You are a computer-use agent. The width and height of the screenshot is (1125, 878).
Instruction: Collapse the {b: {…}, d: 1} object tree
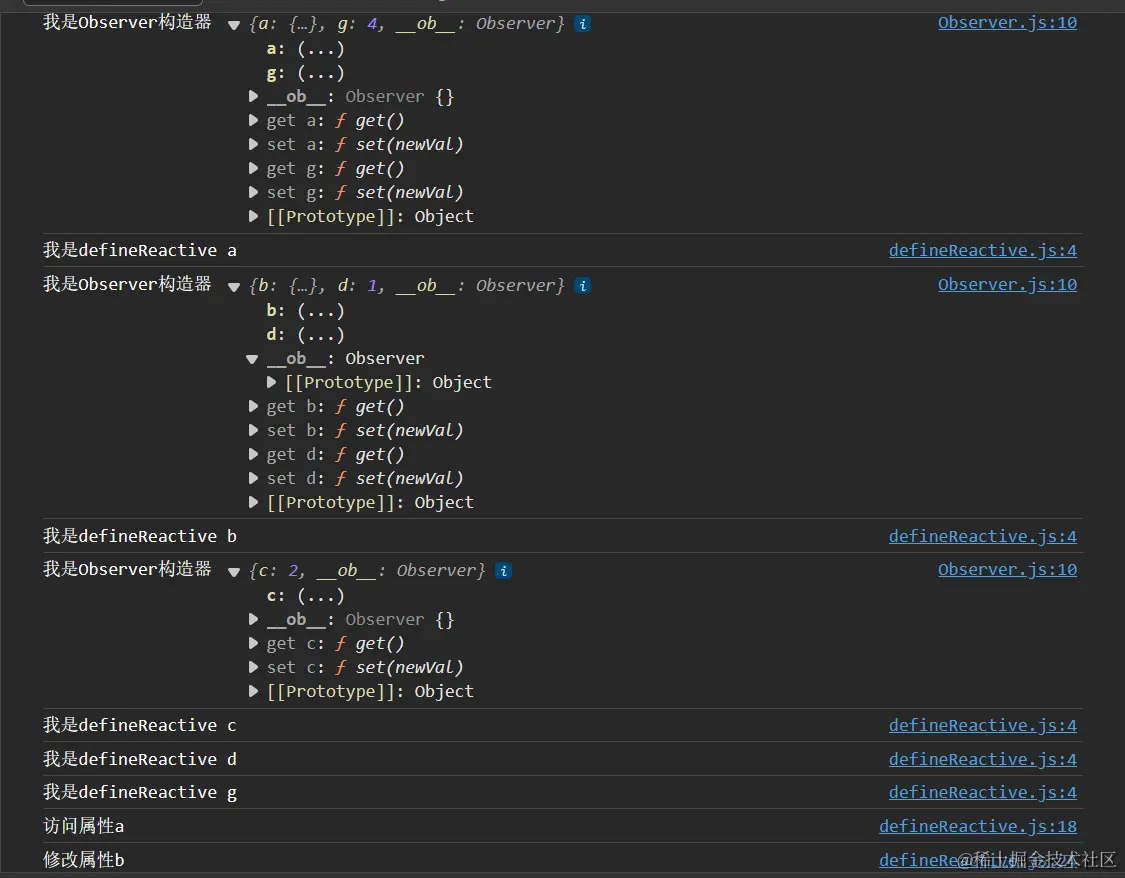[234, 287]
